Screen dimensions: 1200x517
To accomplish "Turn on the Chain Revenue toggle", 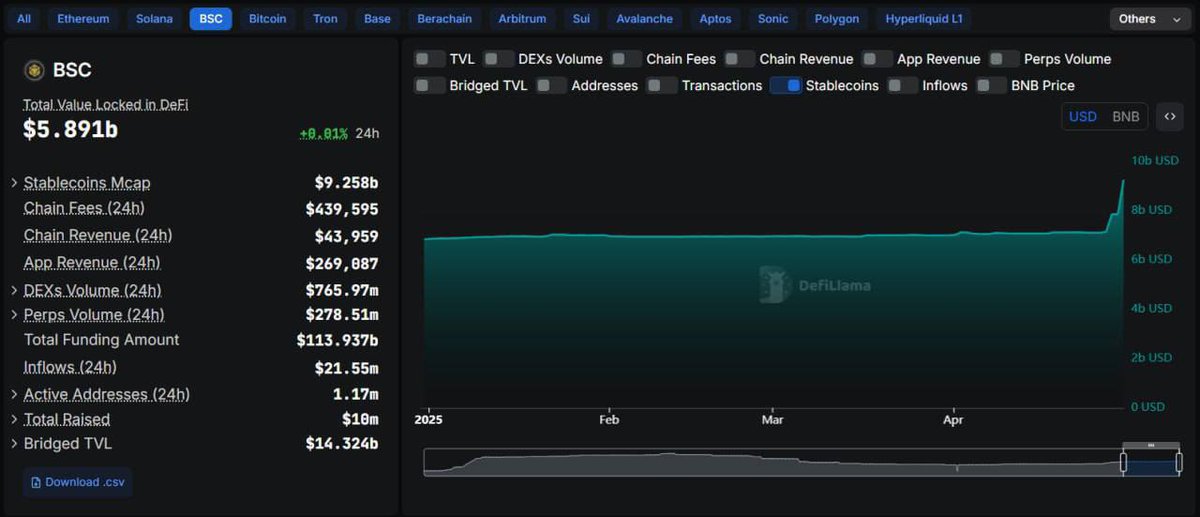I will click(739, 59).
